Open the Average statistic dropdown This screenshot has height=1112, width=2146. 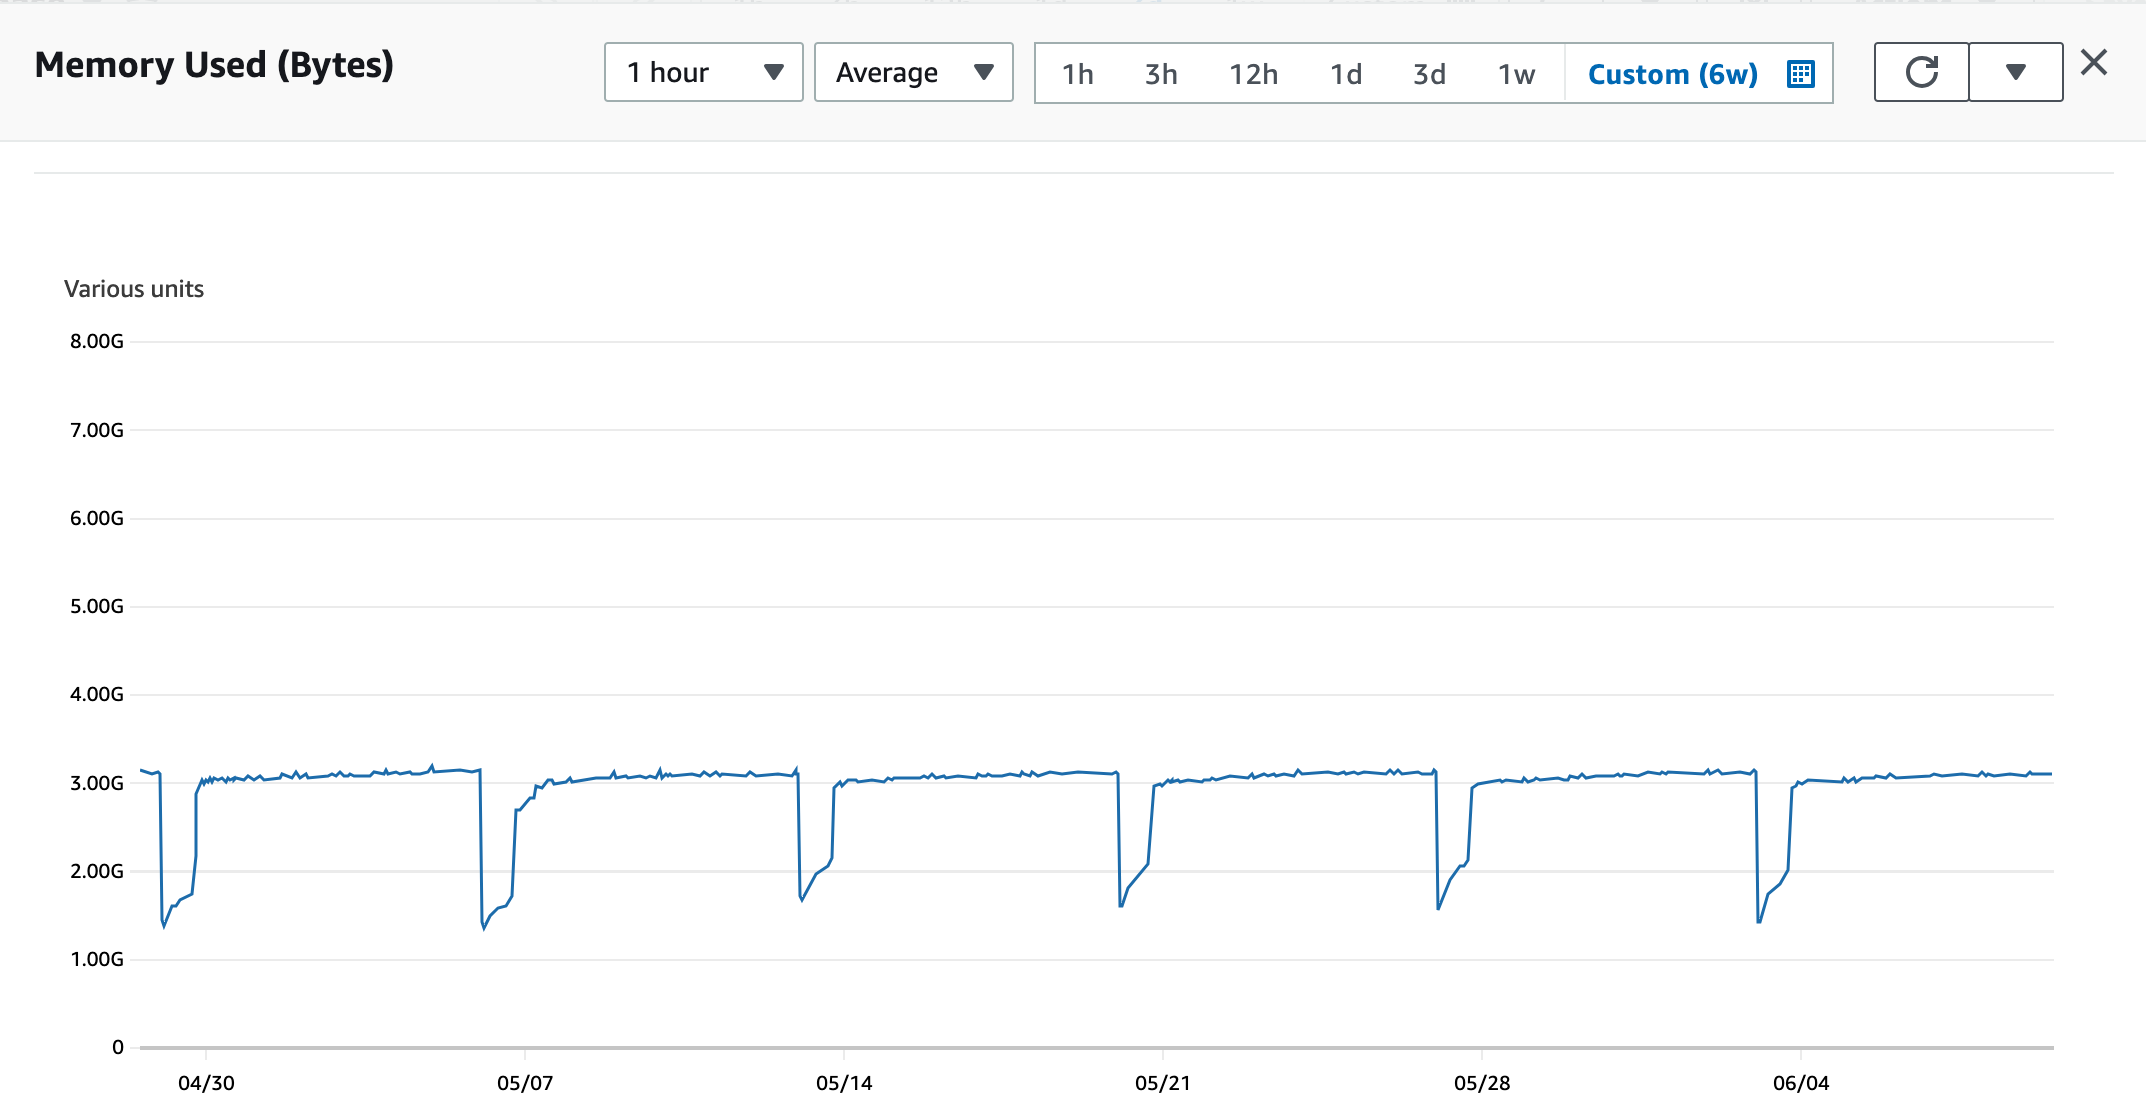click(913, 72)
